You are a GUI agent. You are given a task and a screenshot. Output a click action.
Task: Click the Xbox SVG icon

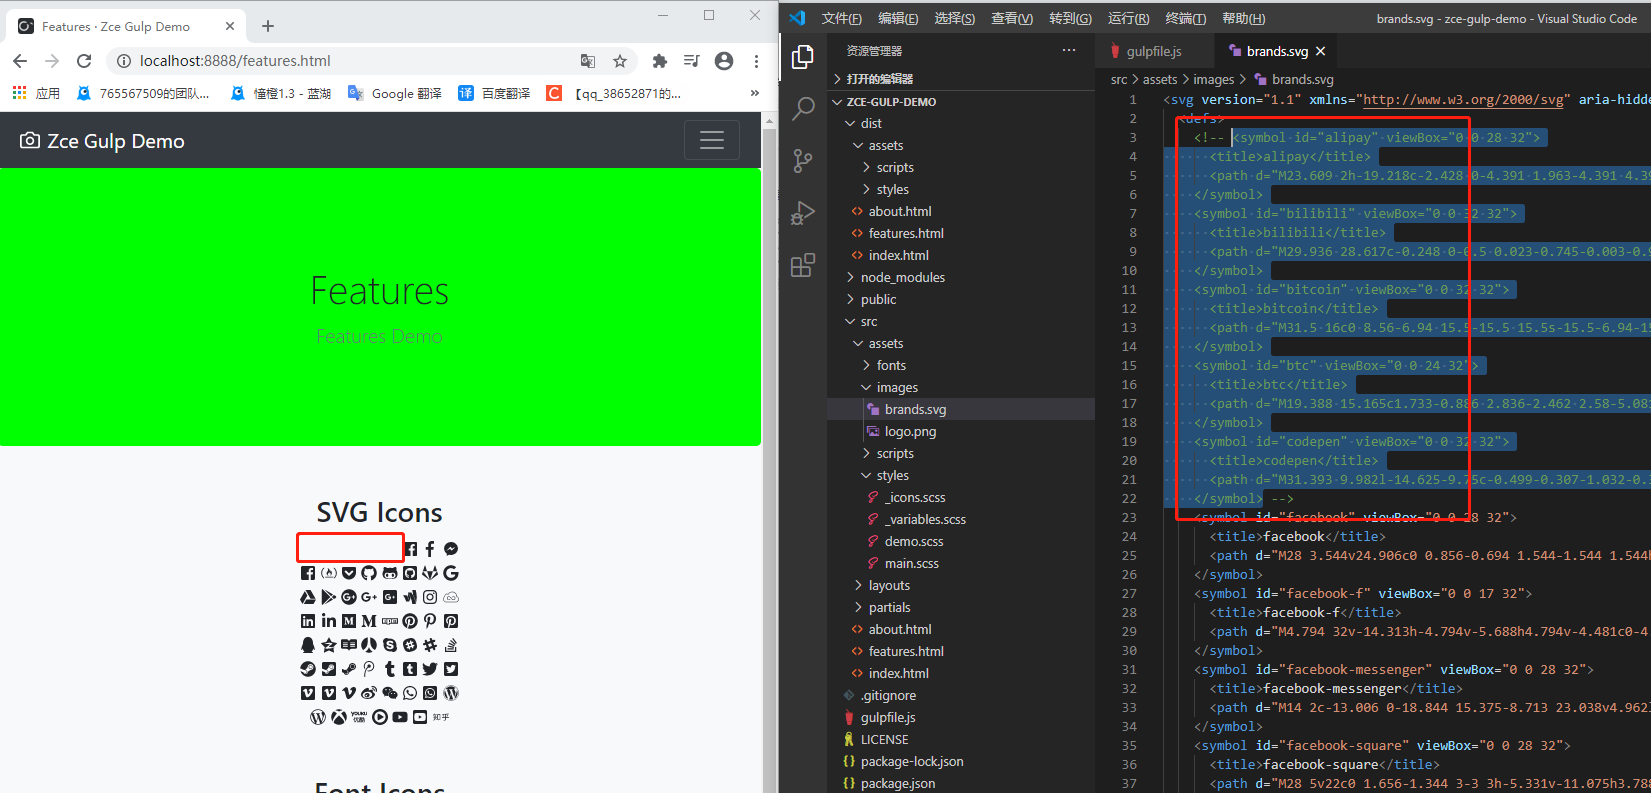pyautogui.click(x=339, y=717)
